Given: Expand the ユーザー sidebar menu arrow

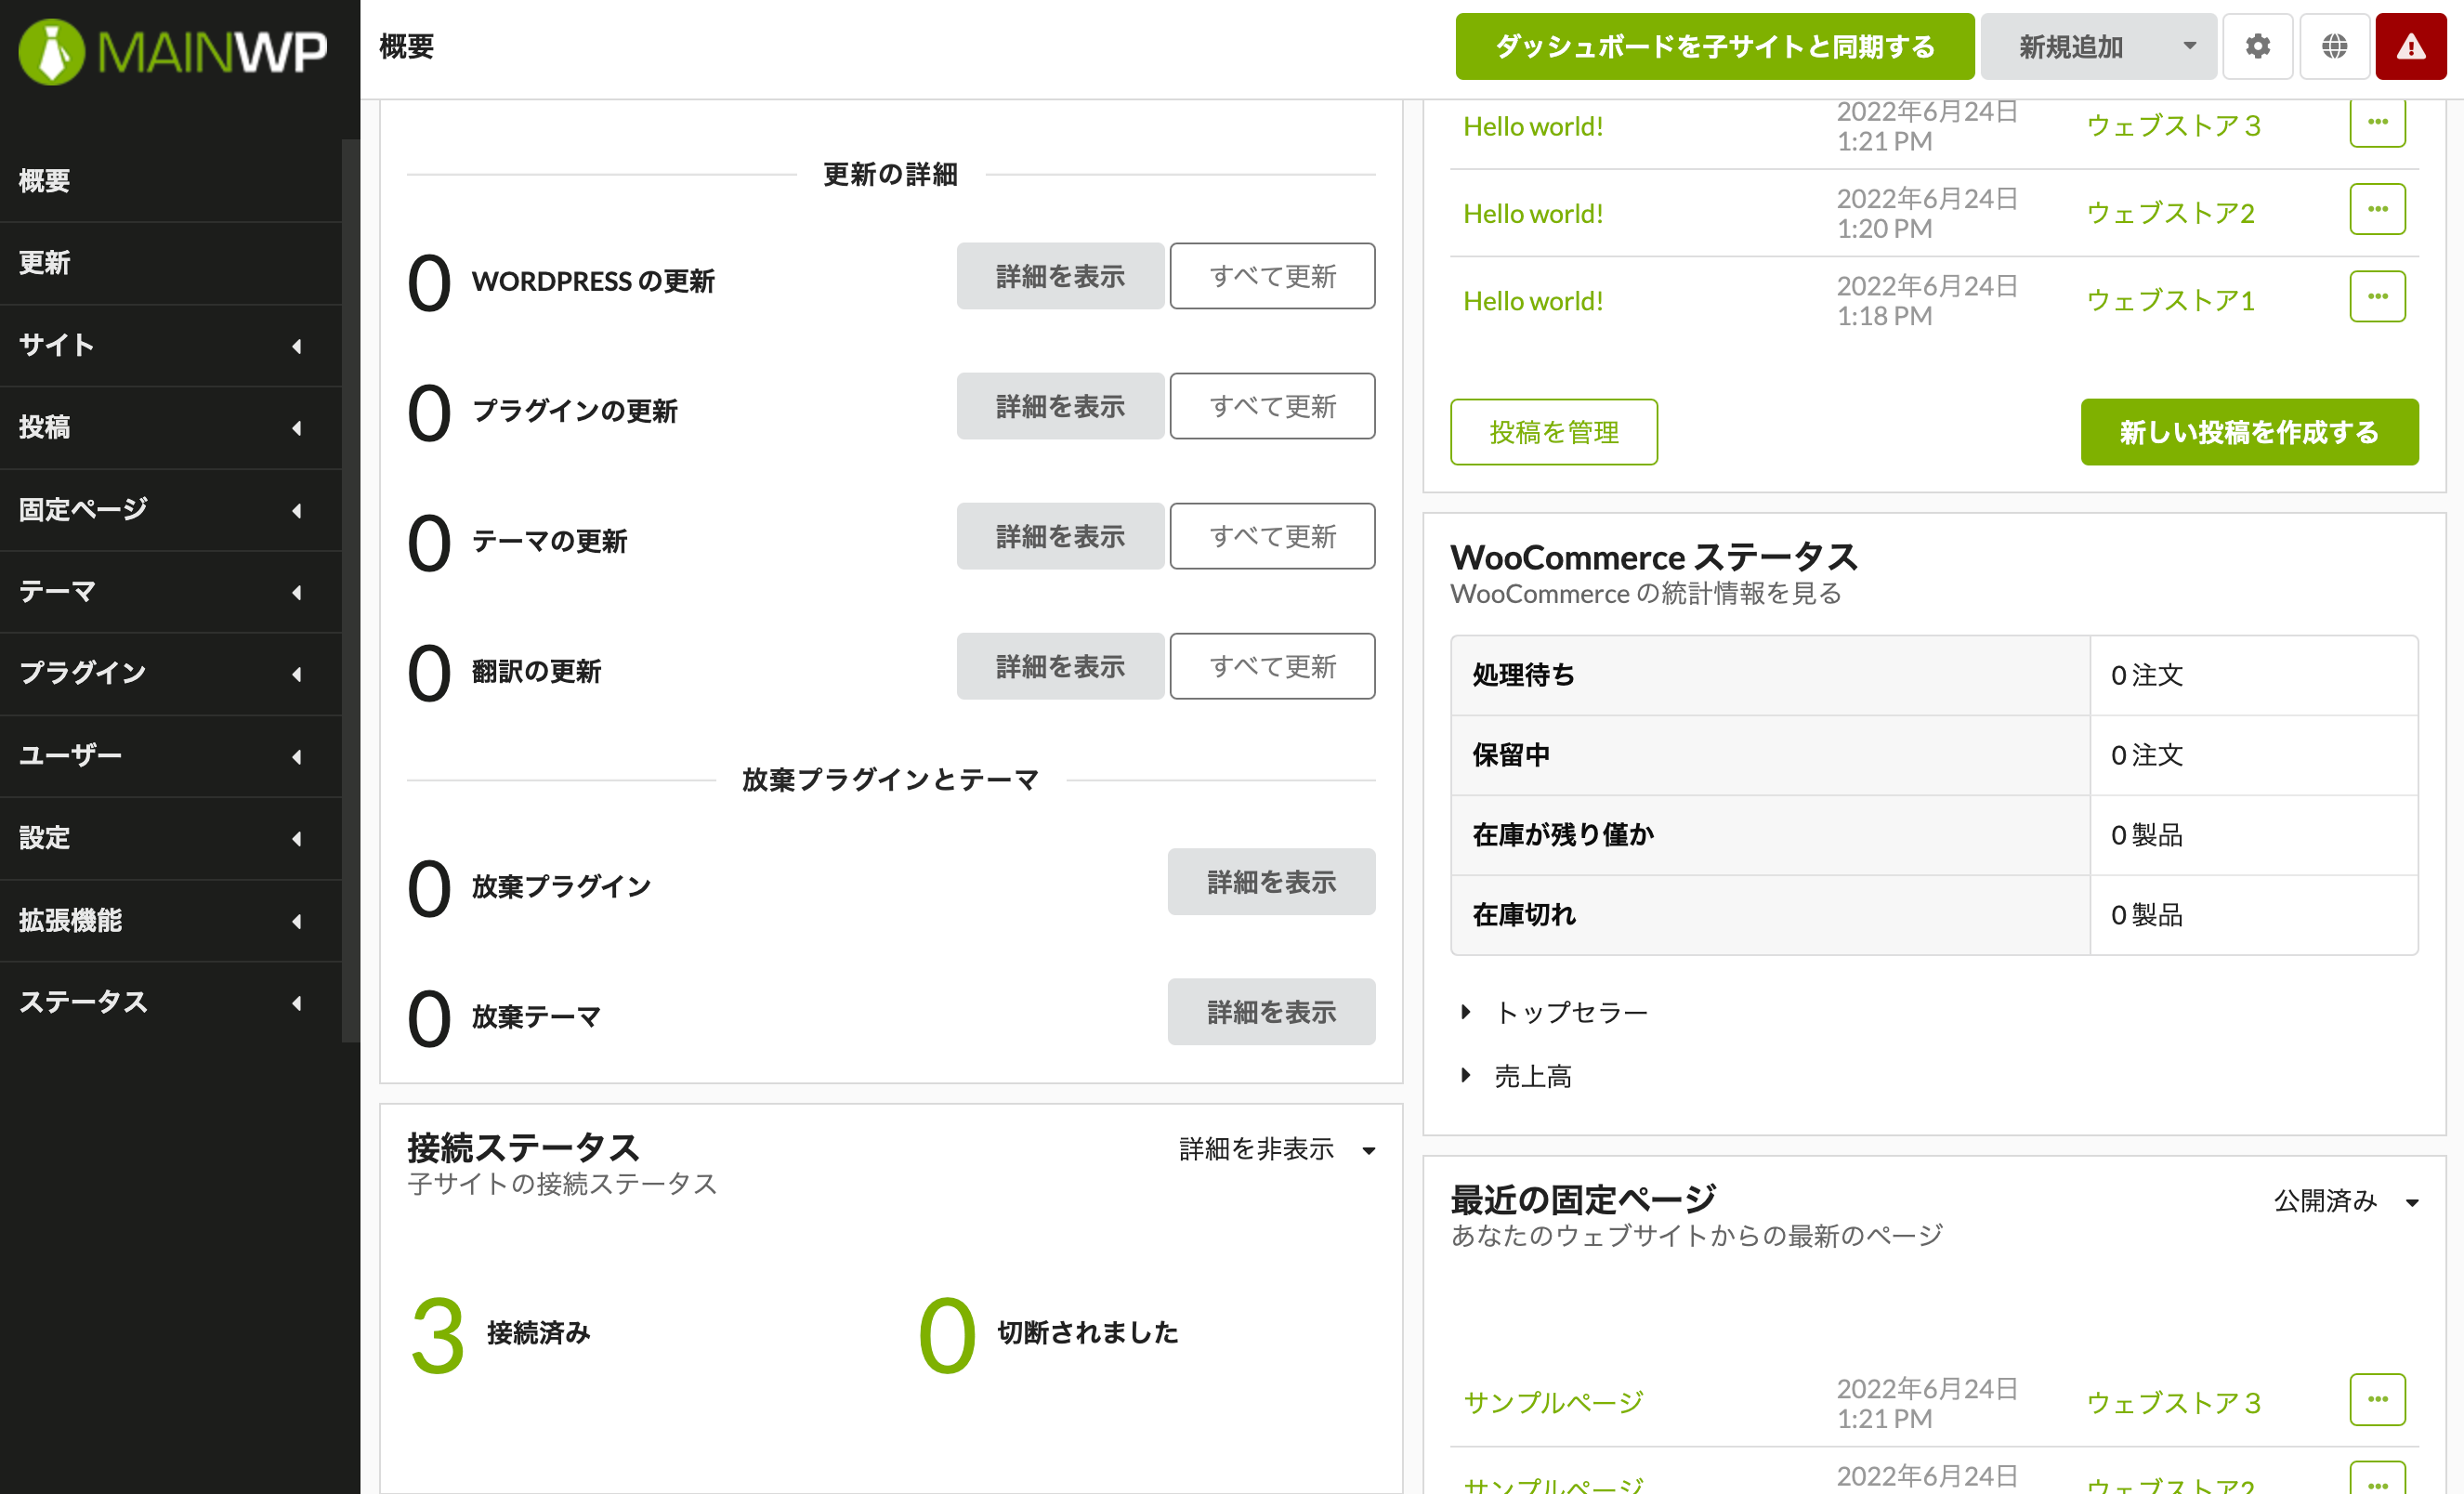Looking at the screenshot, I should click(x=297, y=756).
